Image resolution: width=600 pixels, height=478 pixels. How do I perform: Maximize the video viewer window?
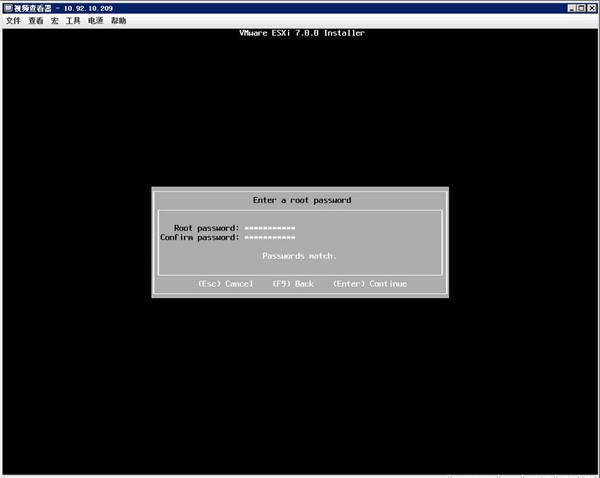581,8
